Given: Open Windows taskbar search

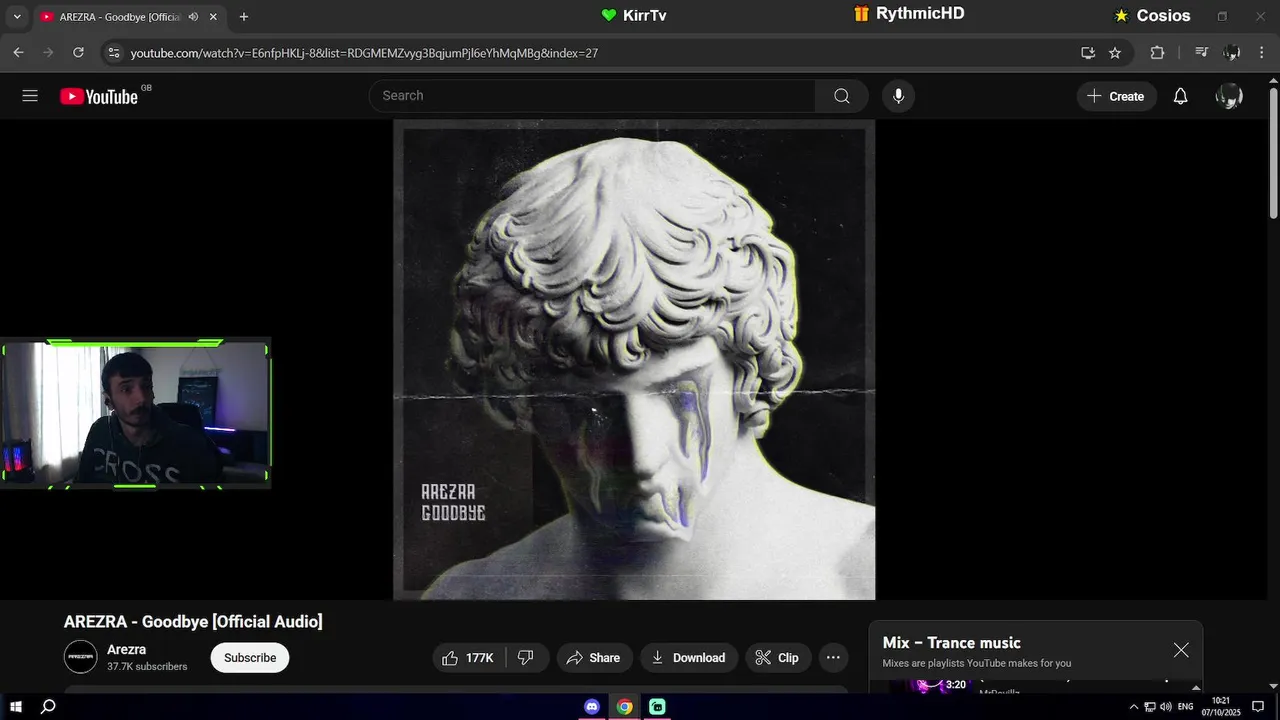Looking at the screenshot, I should click(x=47, y=707).
